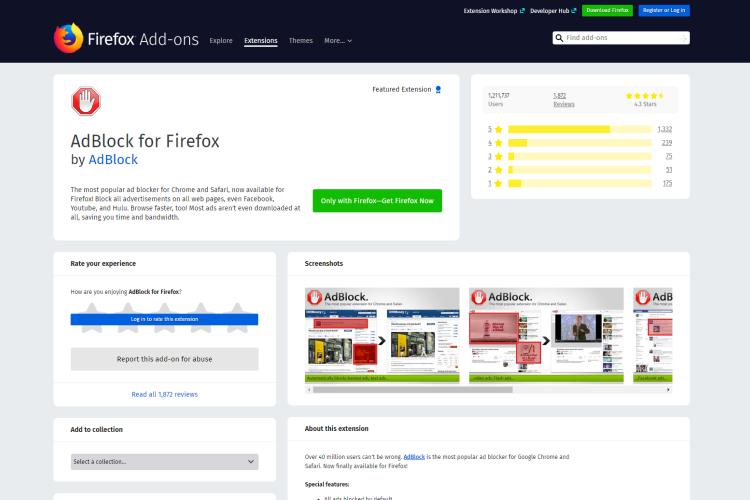Click the Rate your experience heading
The width and height of the screenshot is (750, 500).
point(103,264)
